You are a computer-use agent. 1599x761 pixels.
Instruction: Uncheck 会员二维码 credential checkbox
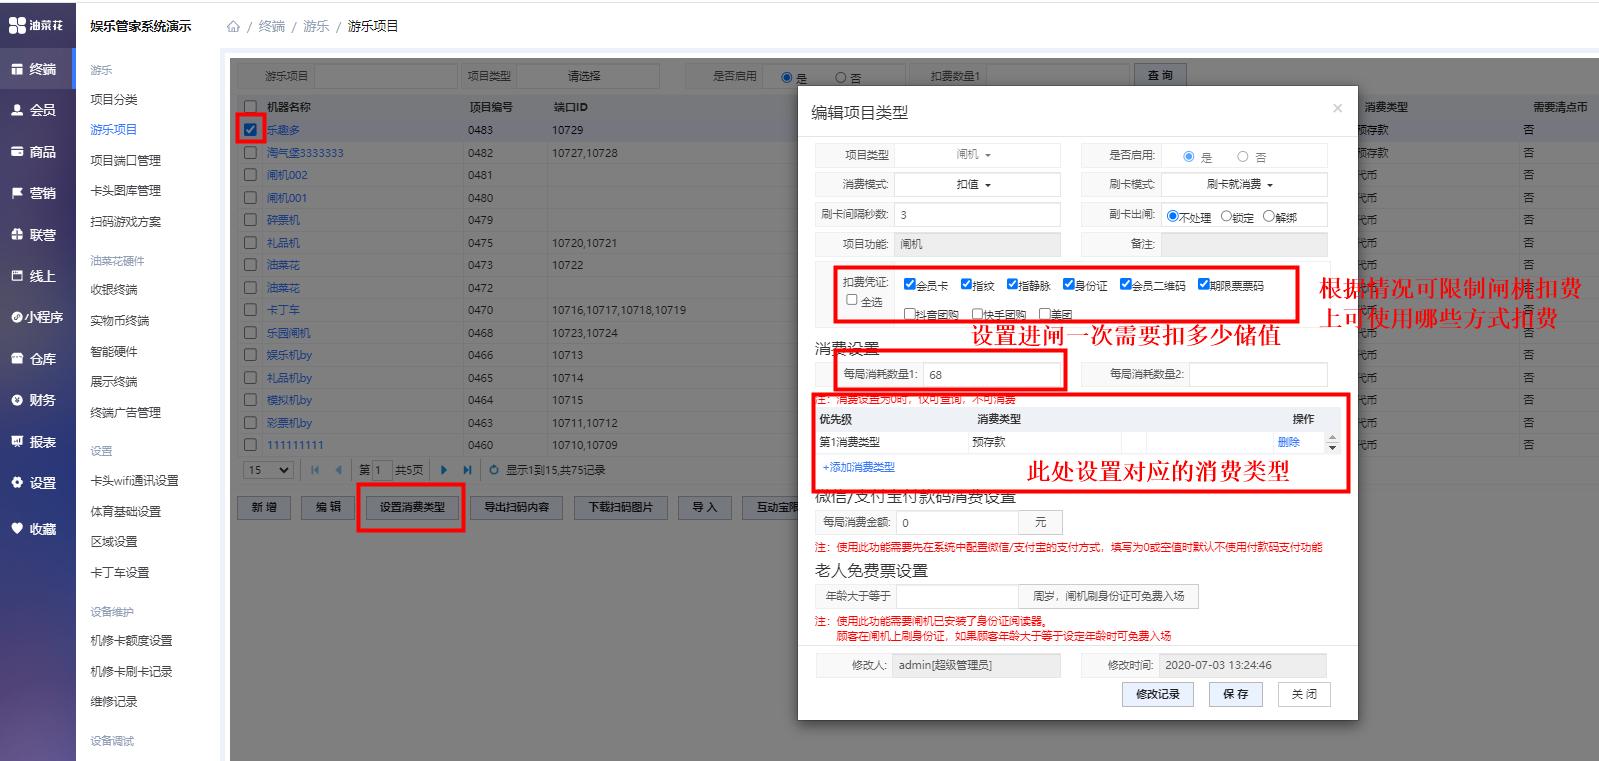coord(1125,284)
